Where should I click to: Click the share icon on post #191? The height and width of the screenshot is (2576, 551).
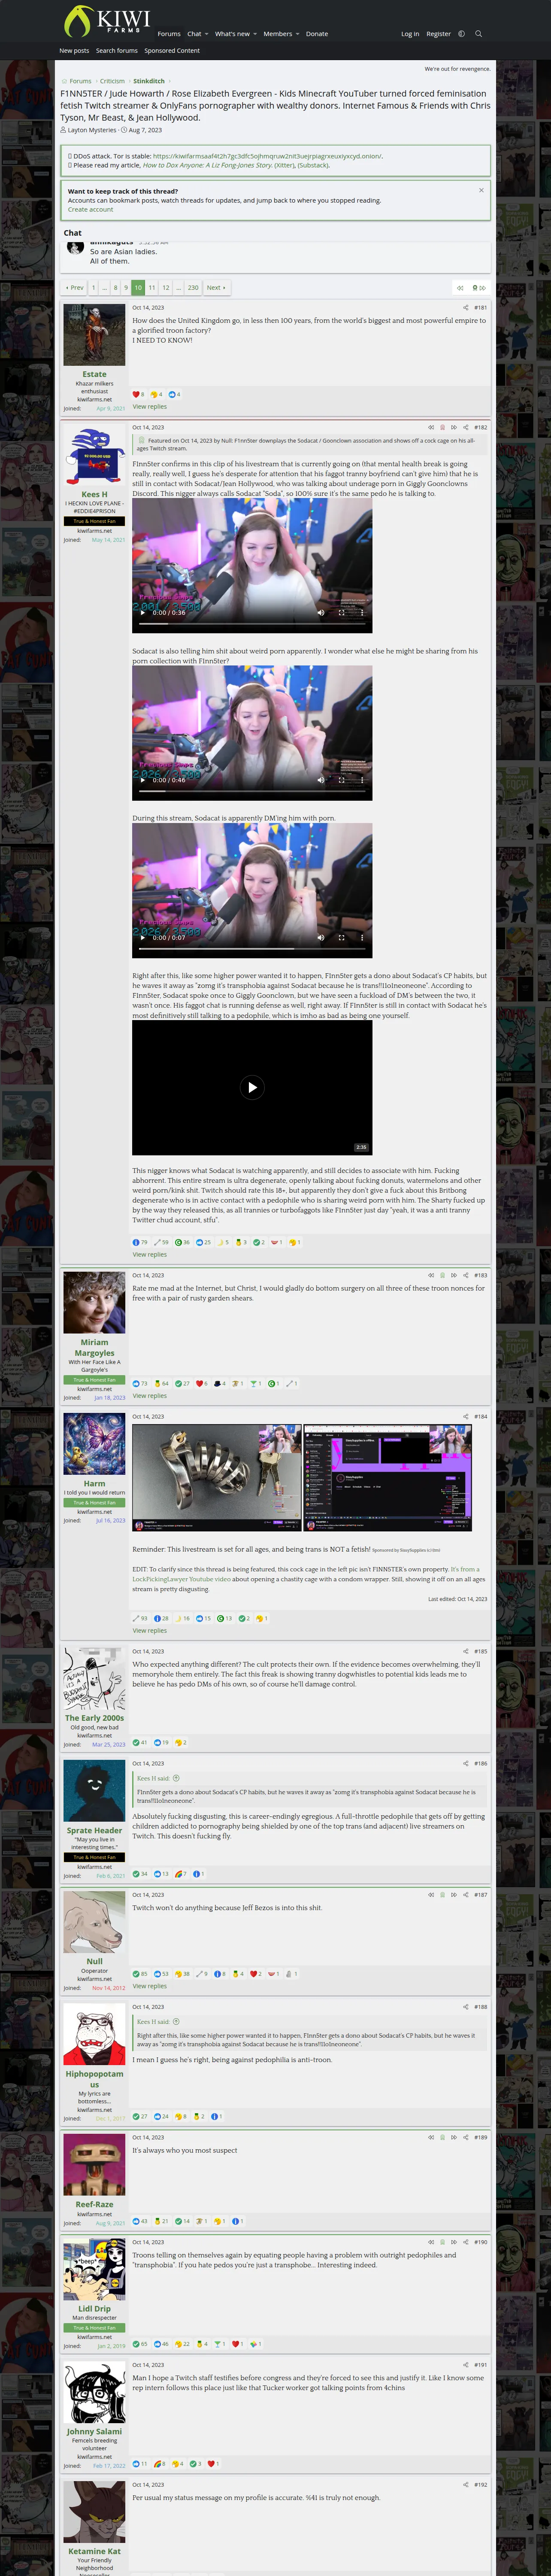[x=465, y=2365]
